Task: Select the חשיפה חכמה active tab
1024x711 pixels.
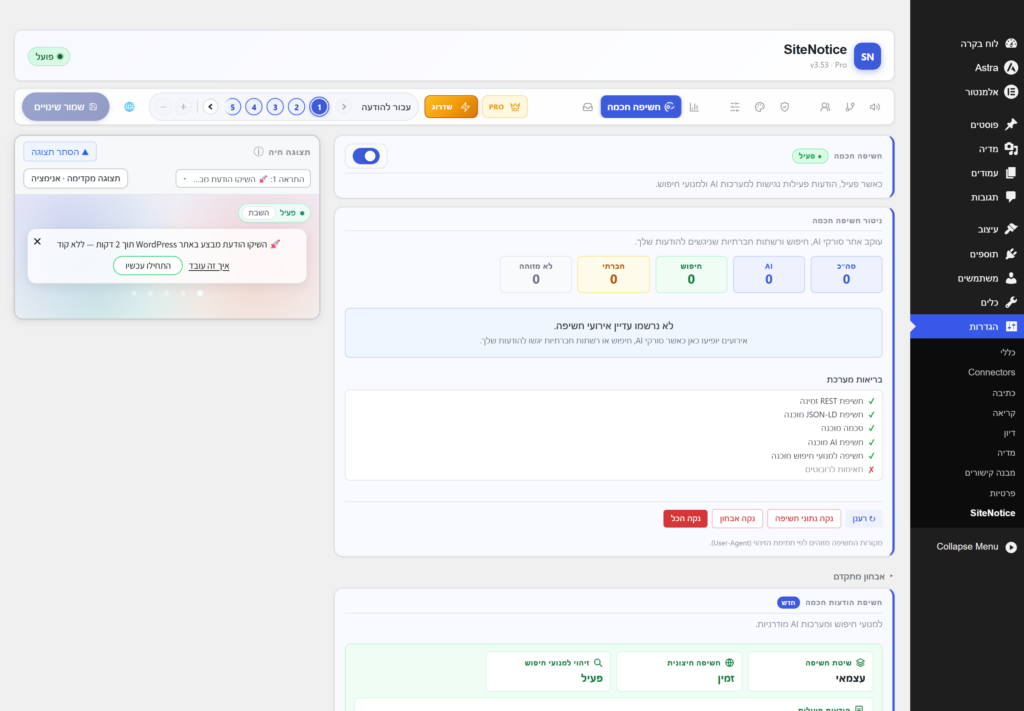Action: click(641, 107)
